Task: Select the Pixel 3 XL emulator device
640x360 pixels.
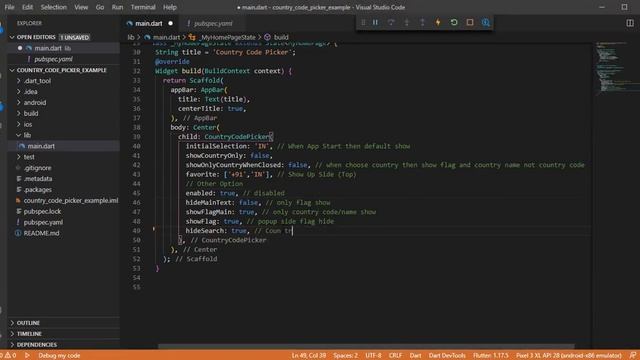Action: point(569,356)
